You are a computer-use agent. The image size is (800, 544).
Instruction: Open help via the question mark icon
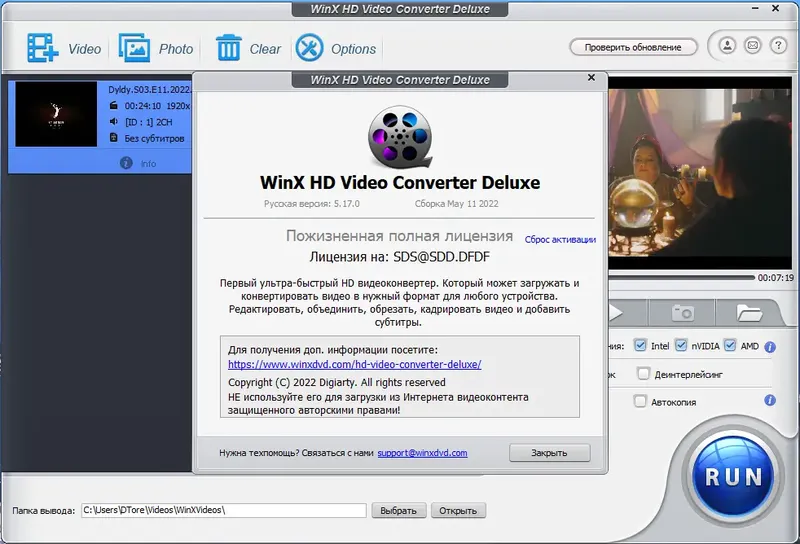tap(778, 46)
